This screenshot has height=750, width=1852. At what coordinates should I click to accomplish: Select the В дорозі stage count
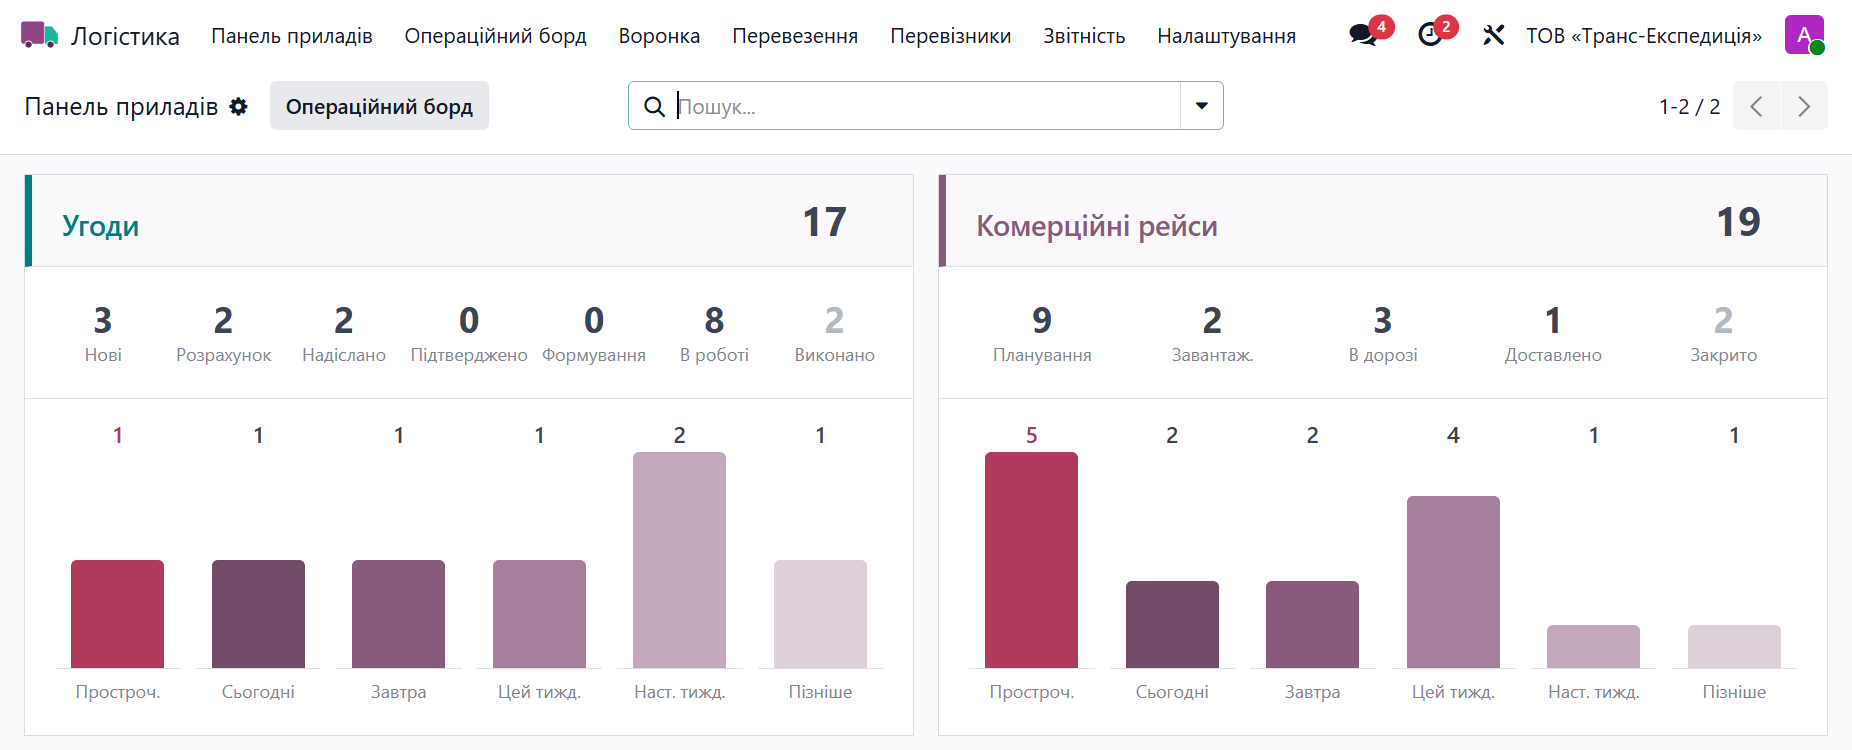[1383, 333]
